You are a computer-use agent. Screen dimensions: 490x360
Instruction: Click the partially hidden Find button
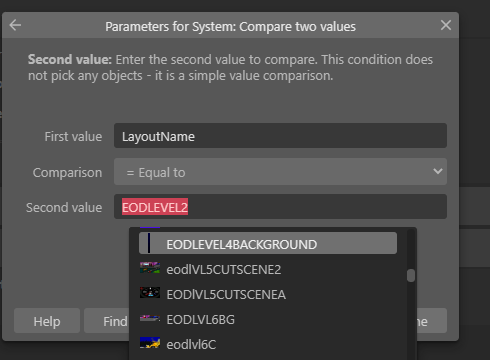coord(107,321)
